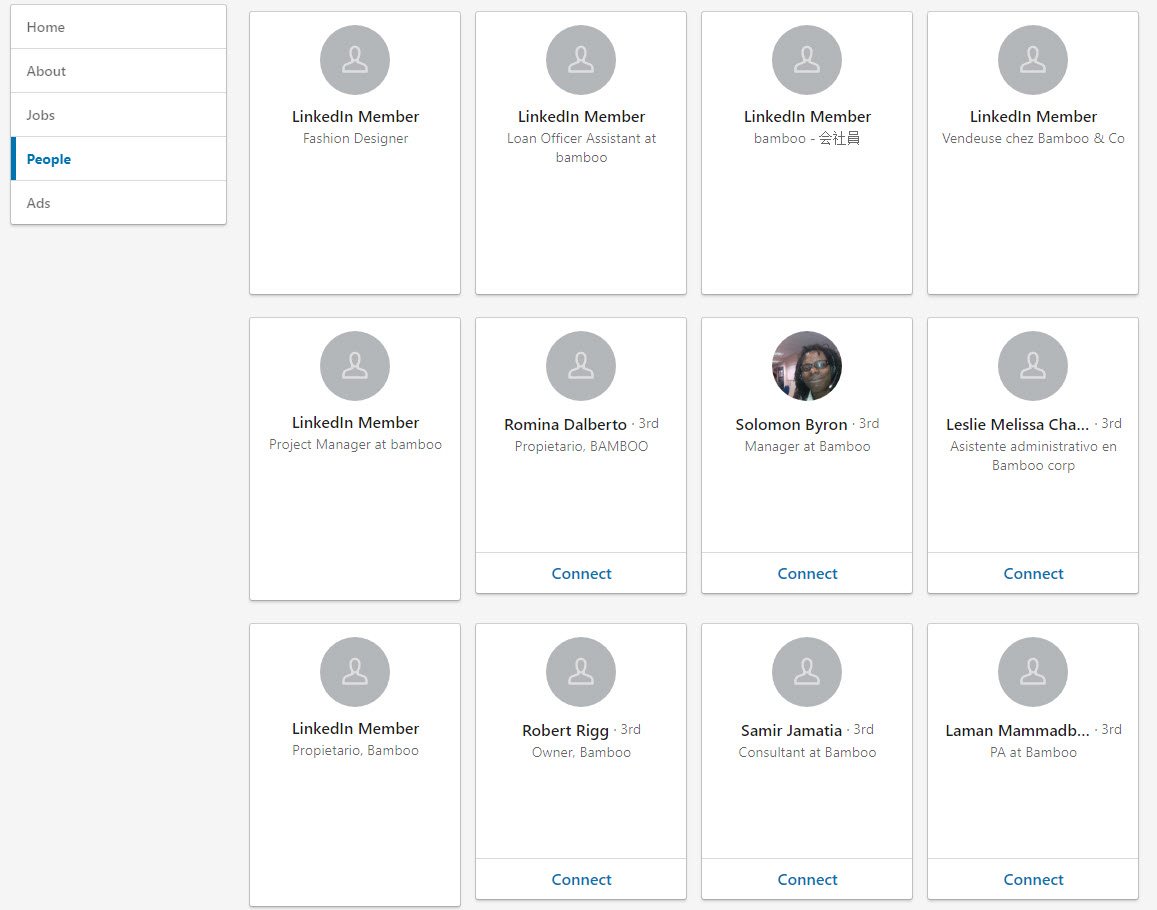Click 'bamboo - 会社員' headline text
Viewport: 1157px width, 910px height.
807,138
